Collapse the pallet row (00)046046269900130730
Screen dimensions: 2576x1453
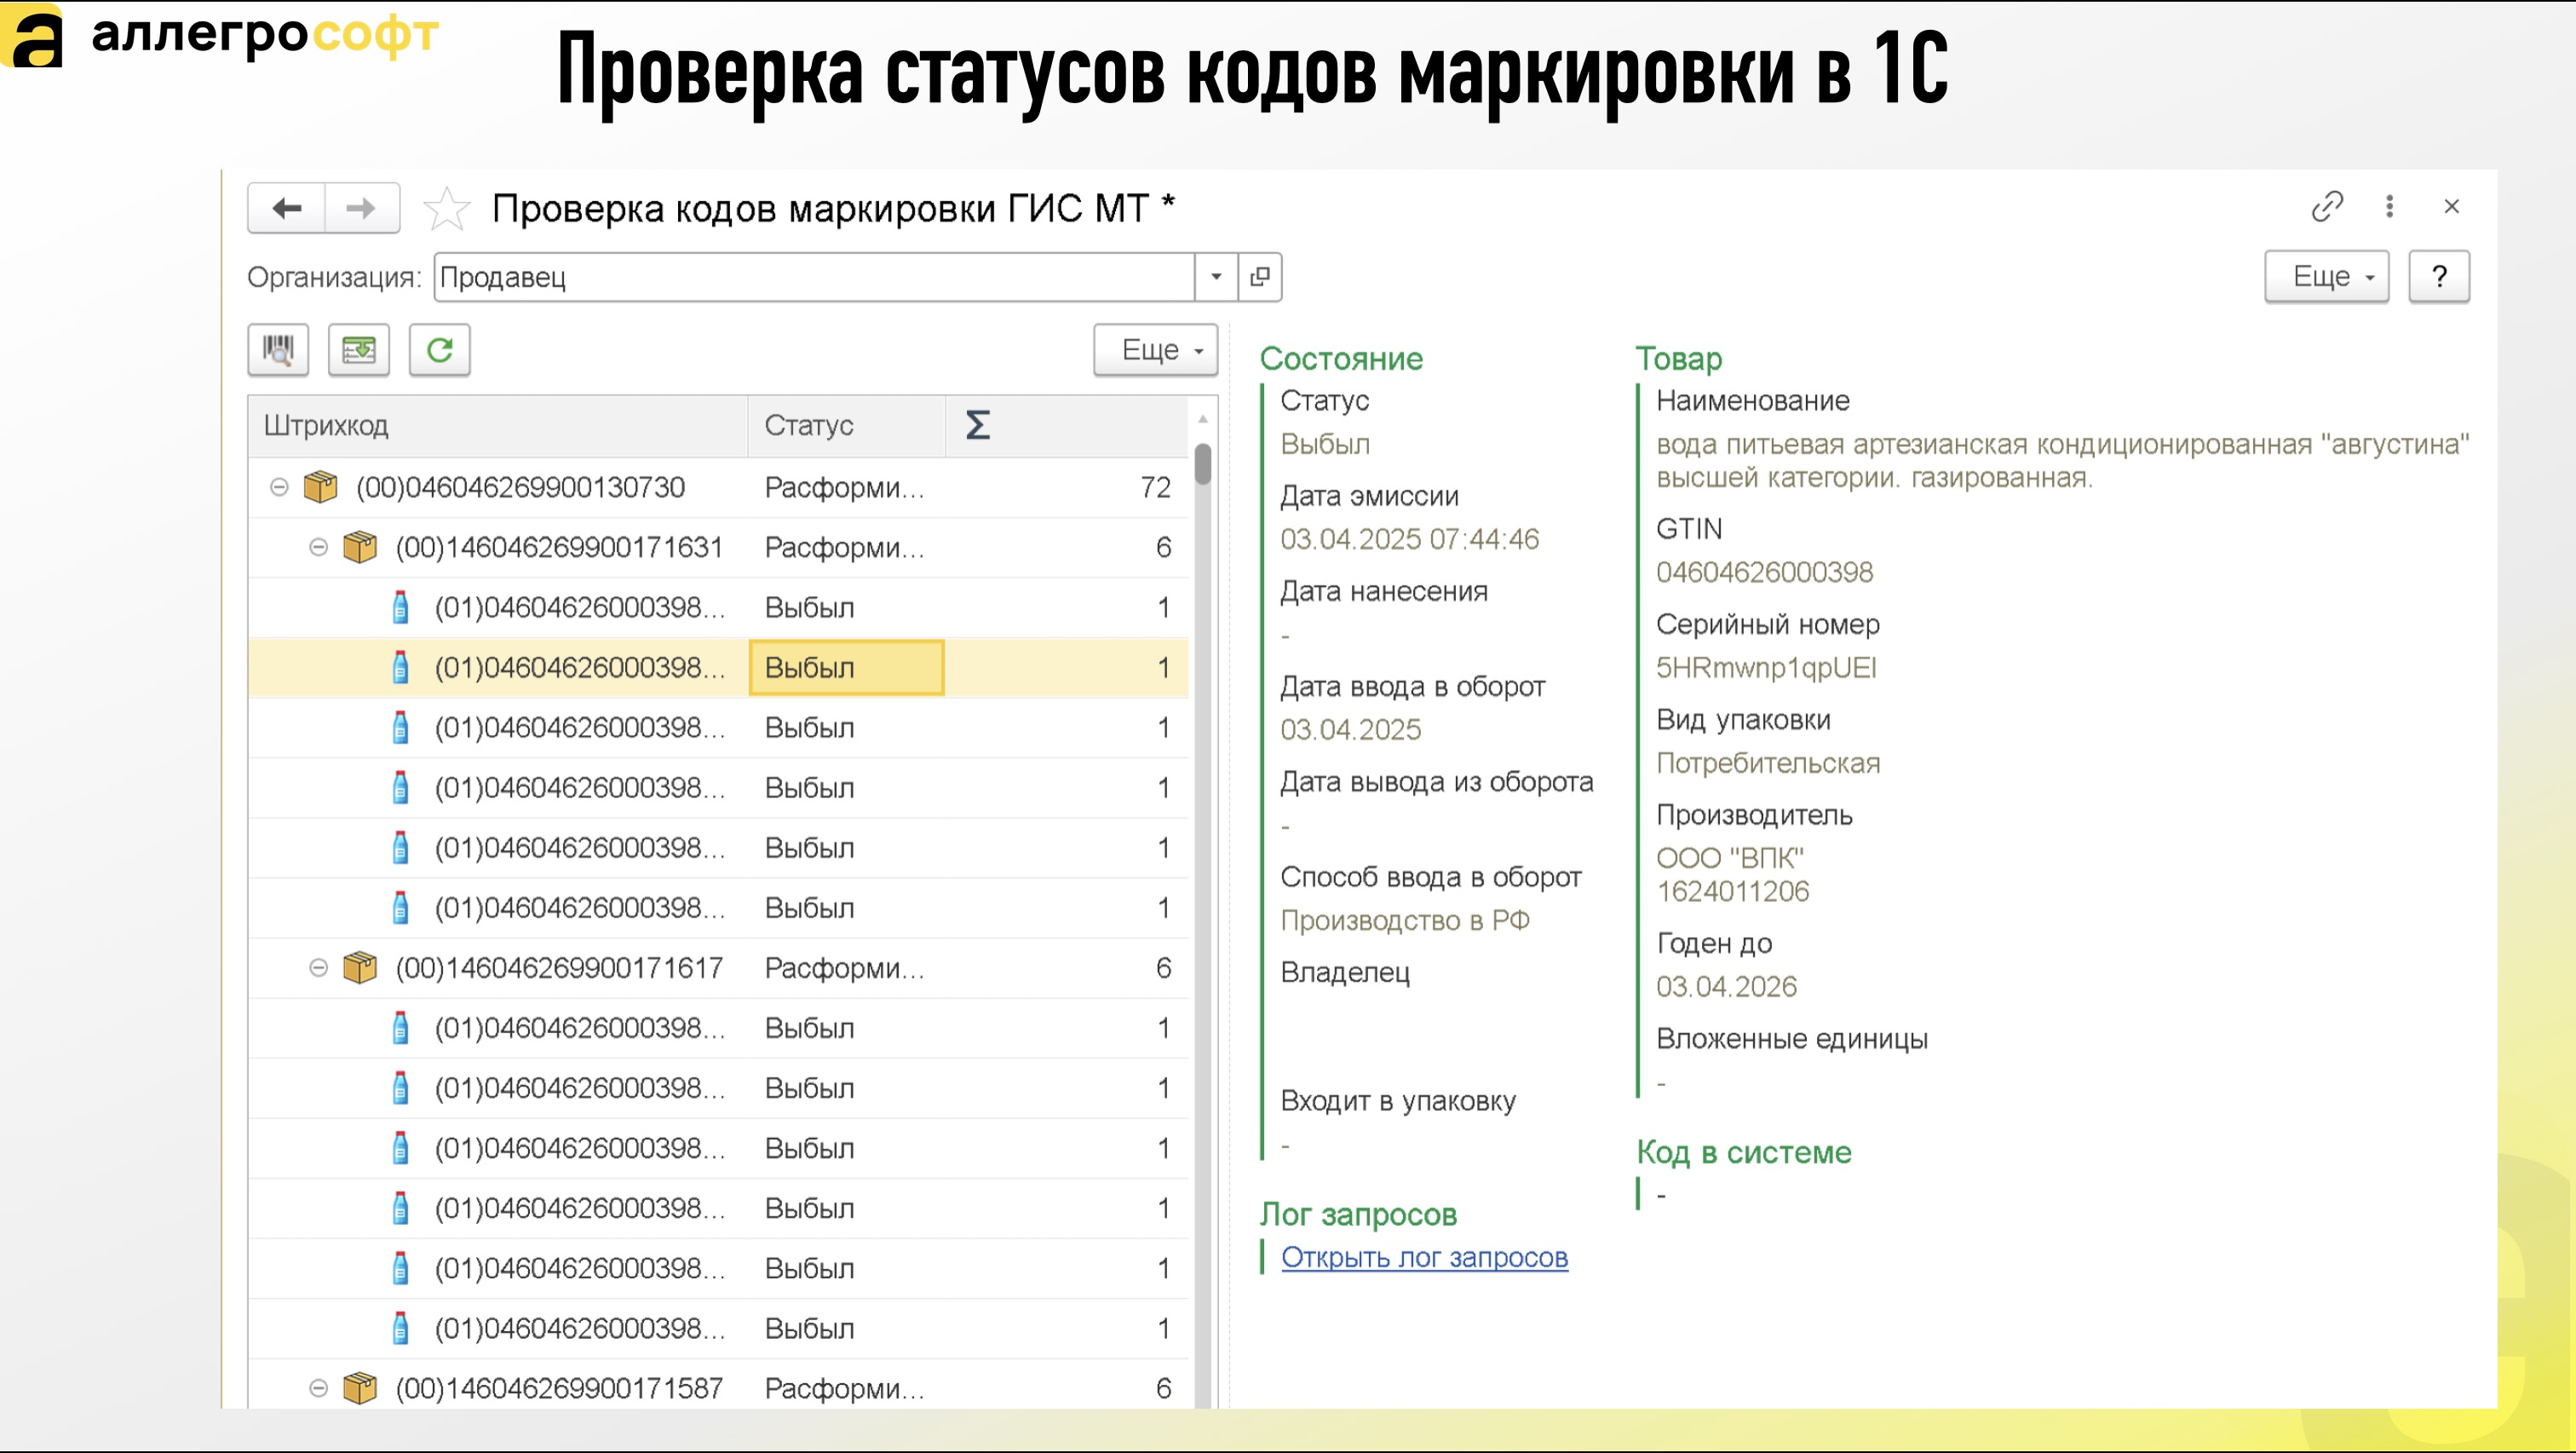click(279, 487)
